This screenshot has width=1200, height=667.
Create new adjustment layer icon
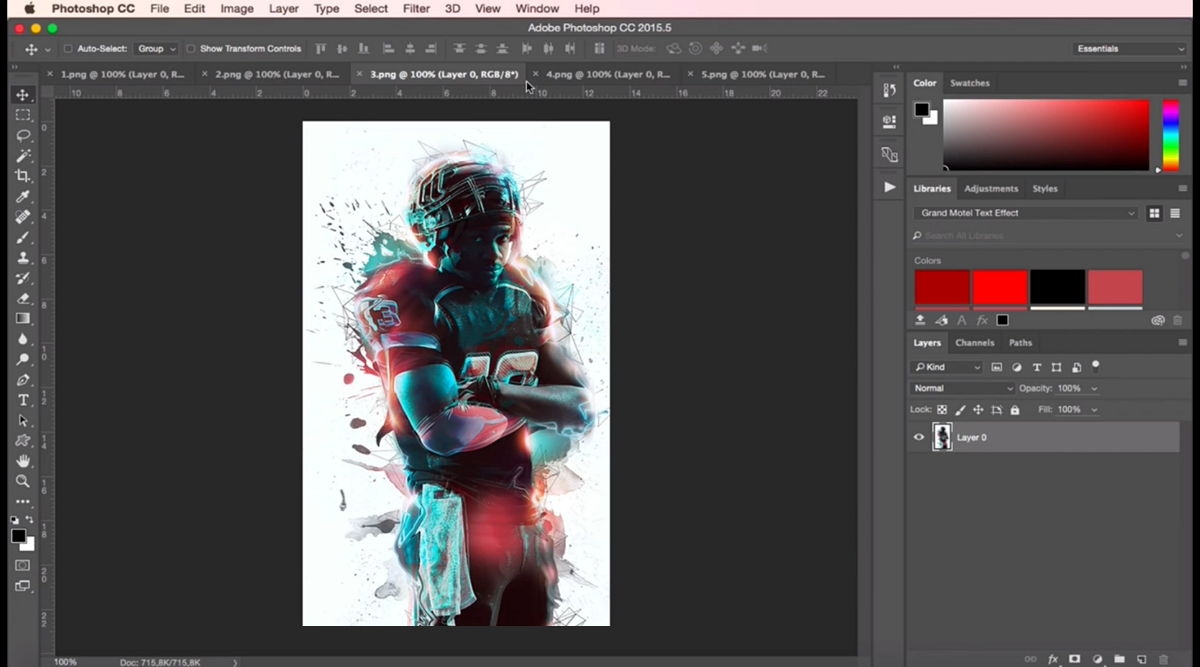point(1097,659)
